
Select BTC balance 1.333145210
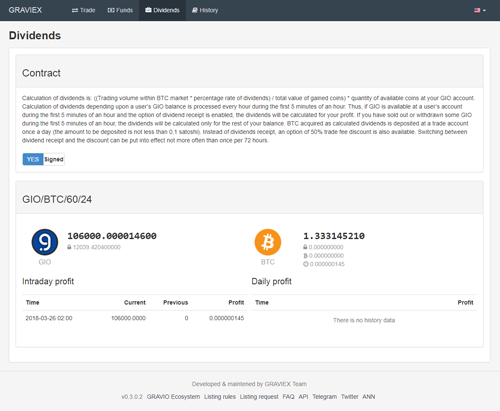334,236
